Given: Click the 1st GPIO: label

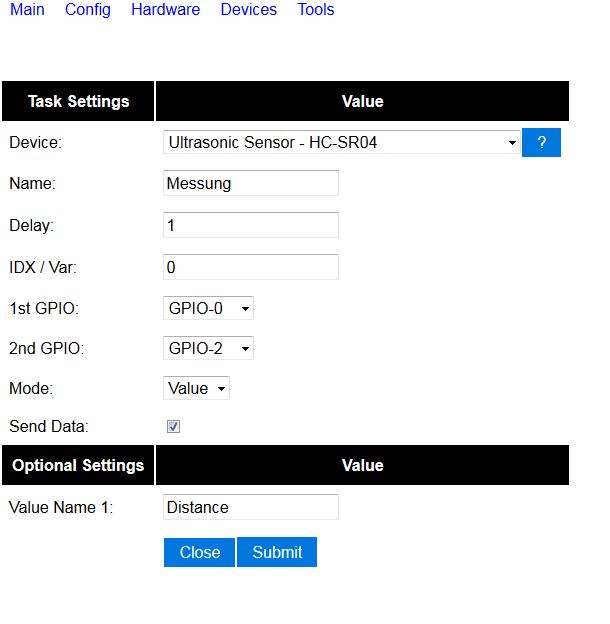Looking at the screenshot, I should click(x=44, y=308).
